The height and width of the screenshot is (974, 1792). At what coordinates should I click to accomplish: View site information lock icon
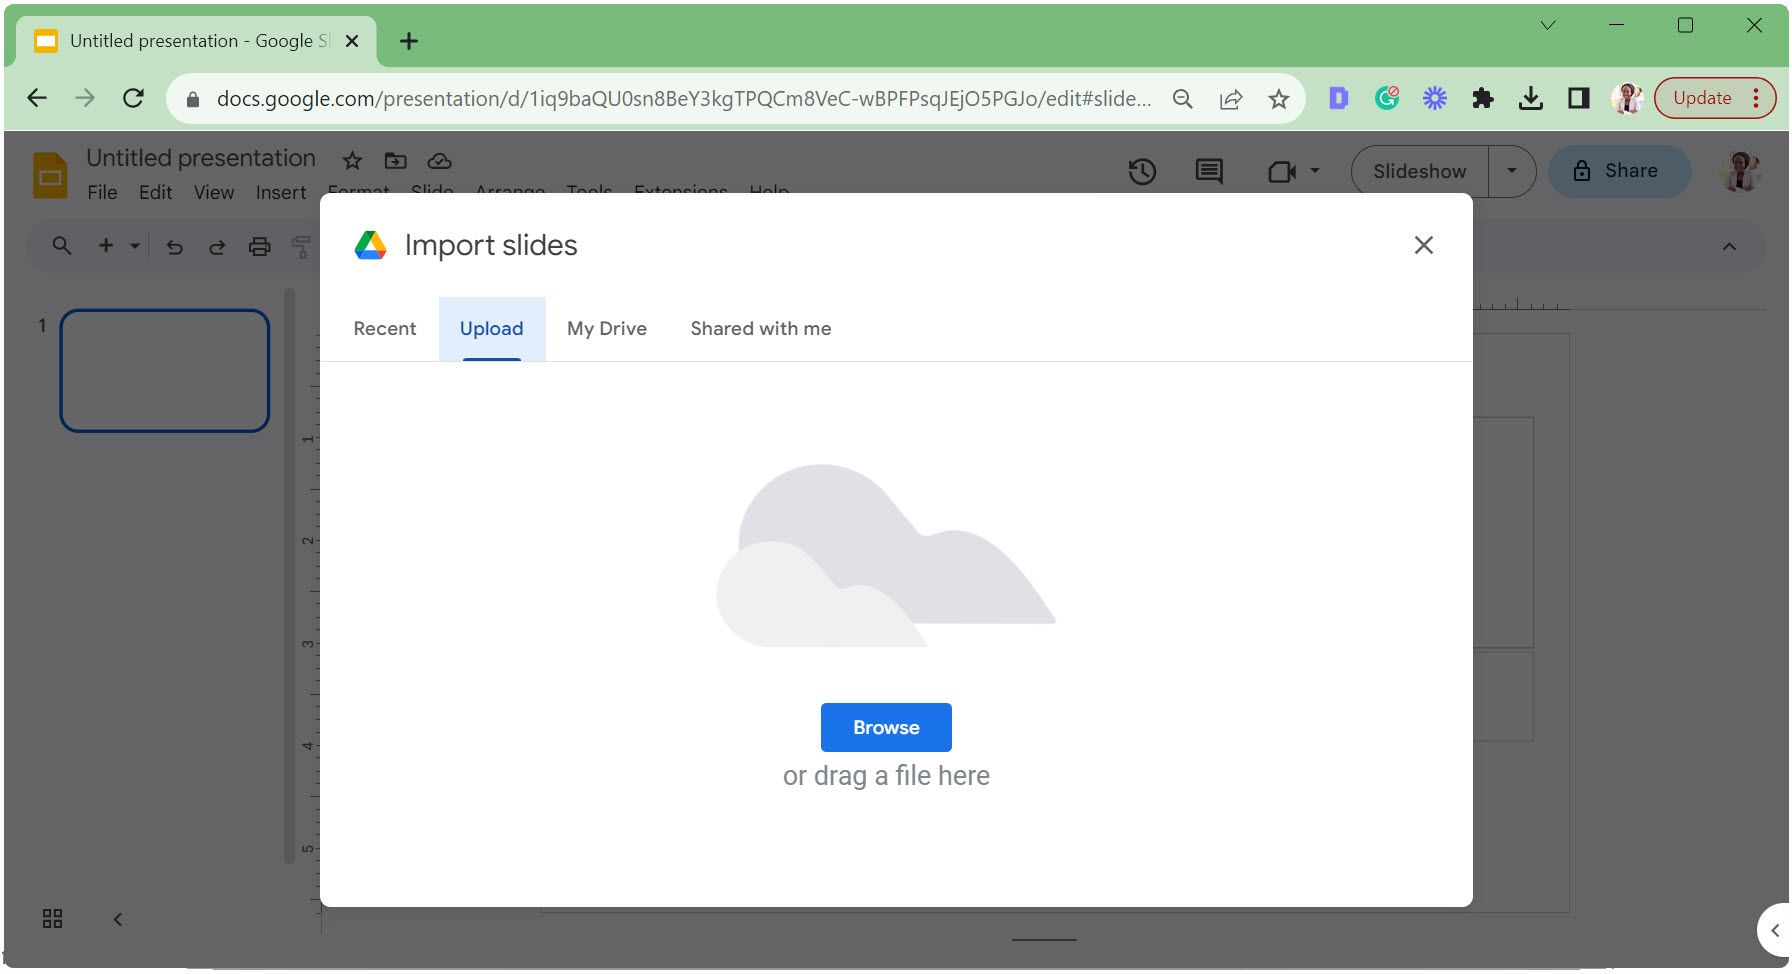pos(194,99)
